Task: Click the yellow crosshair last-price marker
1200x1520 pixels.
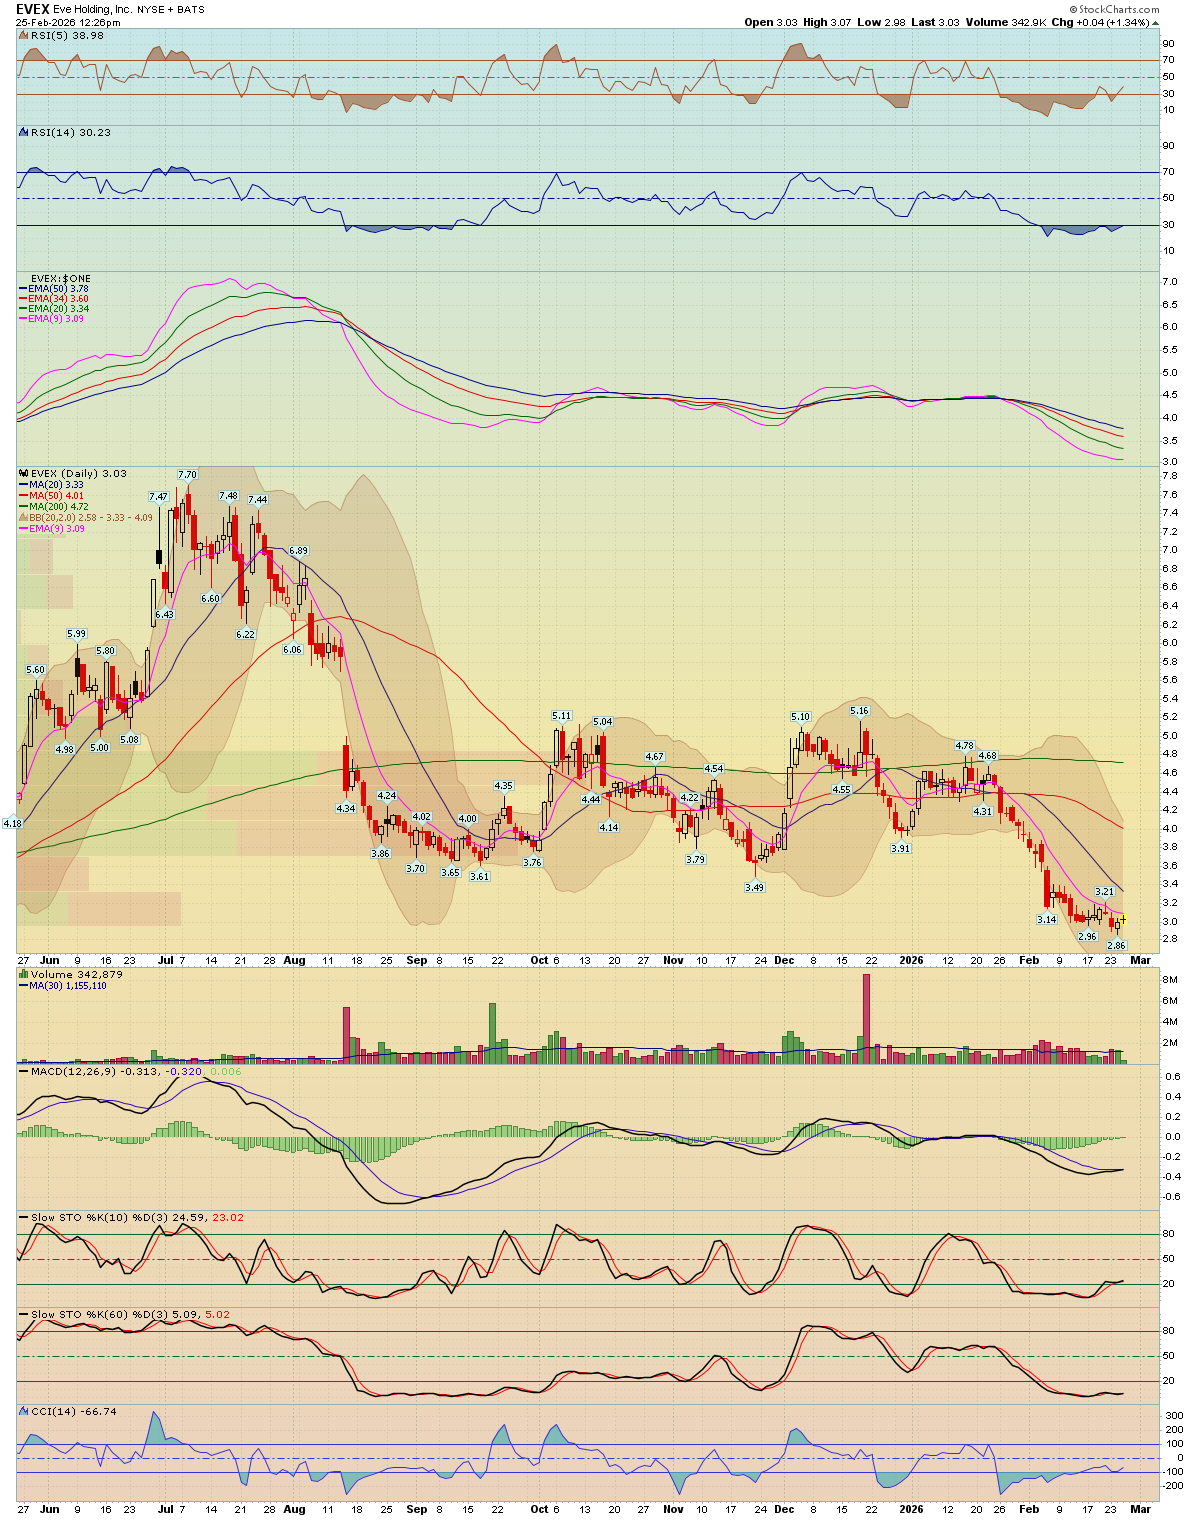Action: [x=1123, y=919]
